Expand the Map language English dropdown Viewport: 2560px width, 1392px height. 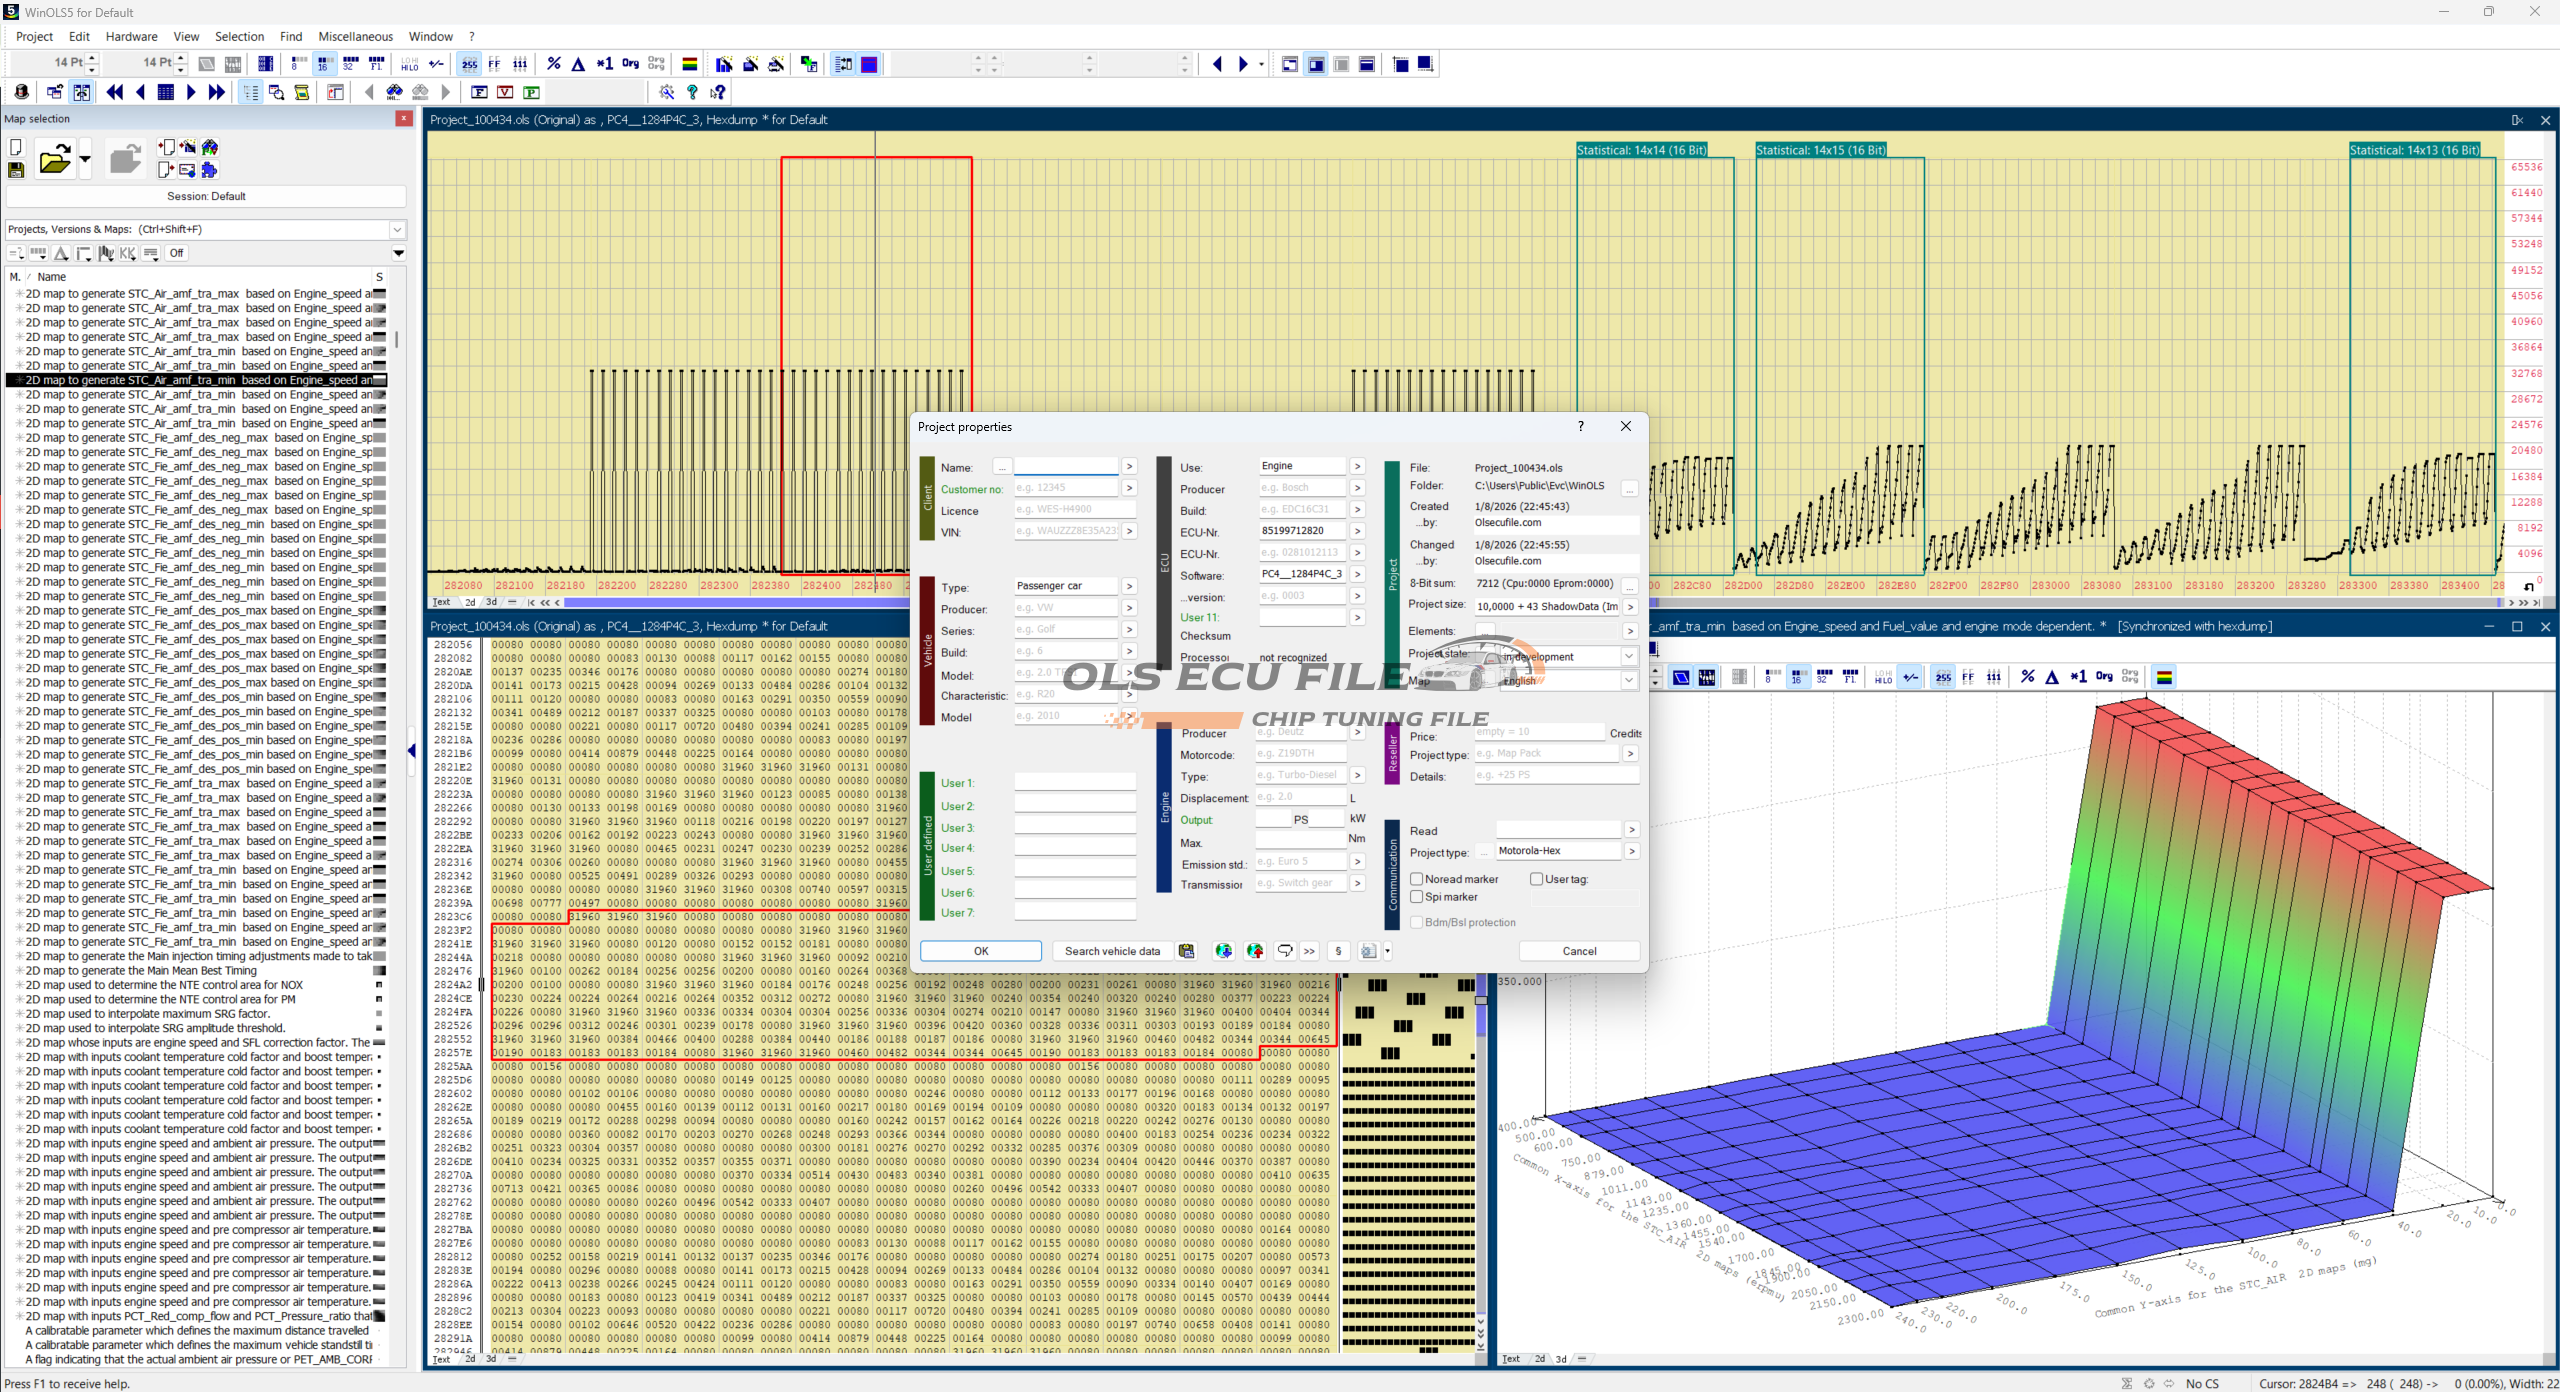(x=1628, y=681)
